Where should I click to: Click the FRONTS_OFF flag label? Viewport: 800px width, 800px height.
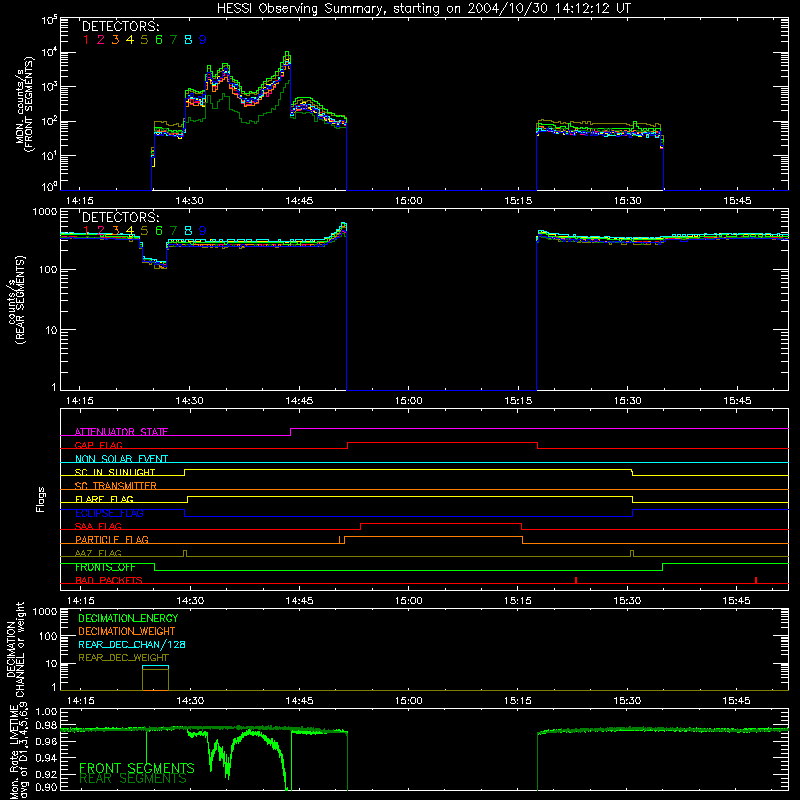point(105,567)
